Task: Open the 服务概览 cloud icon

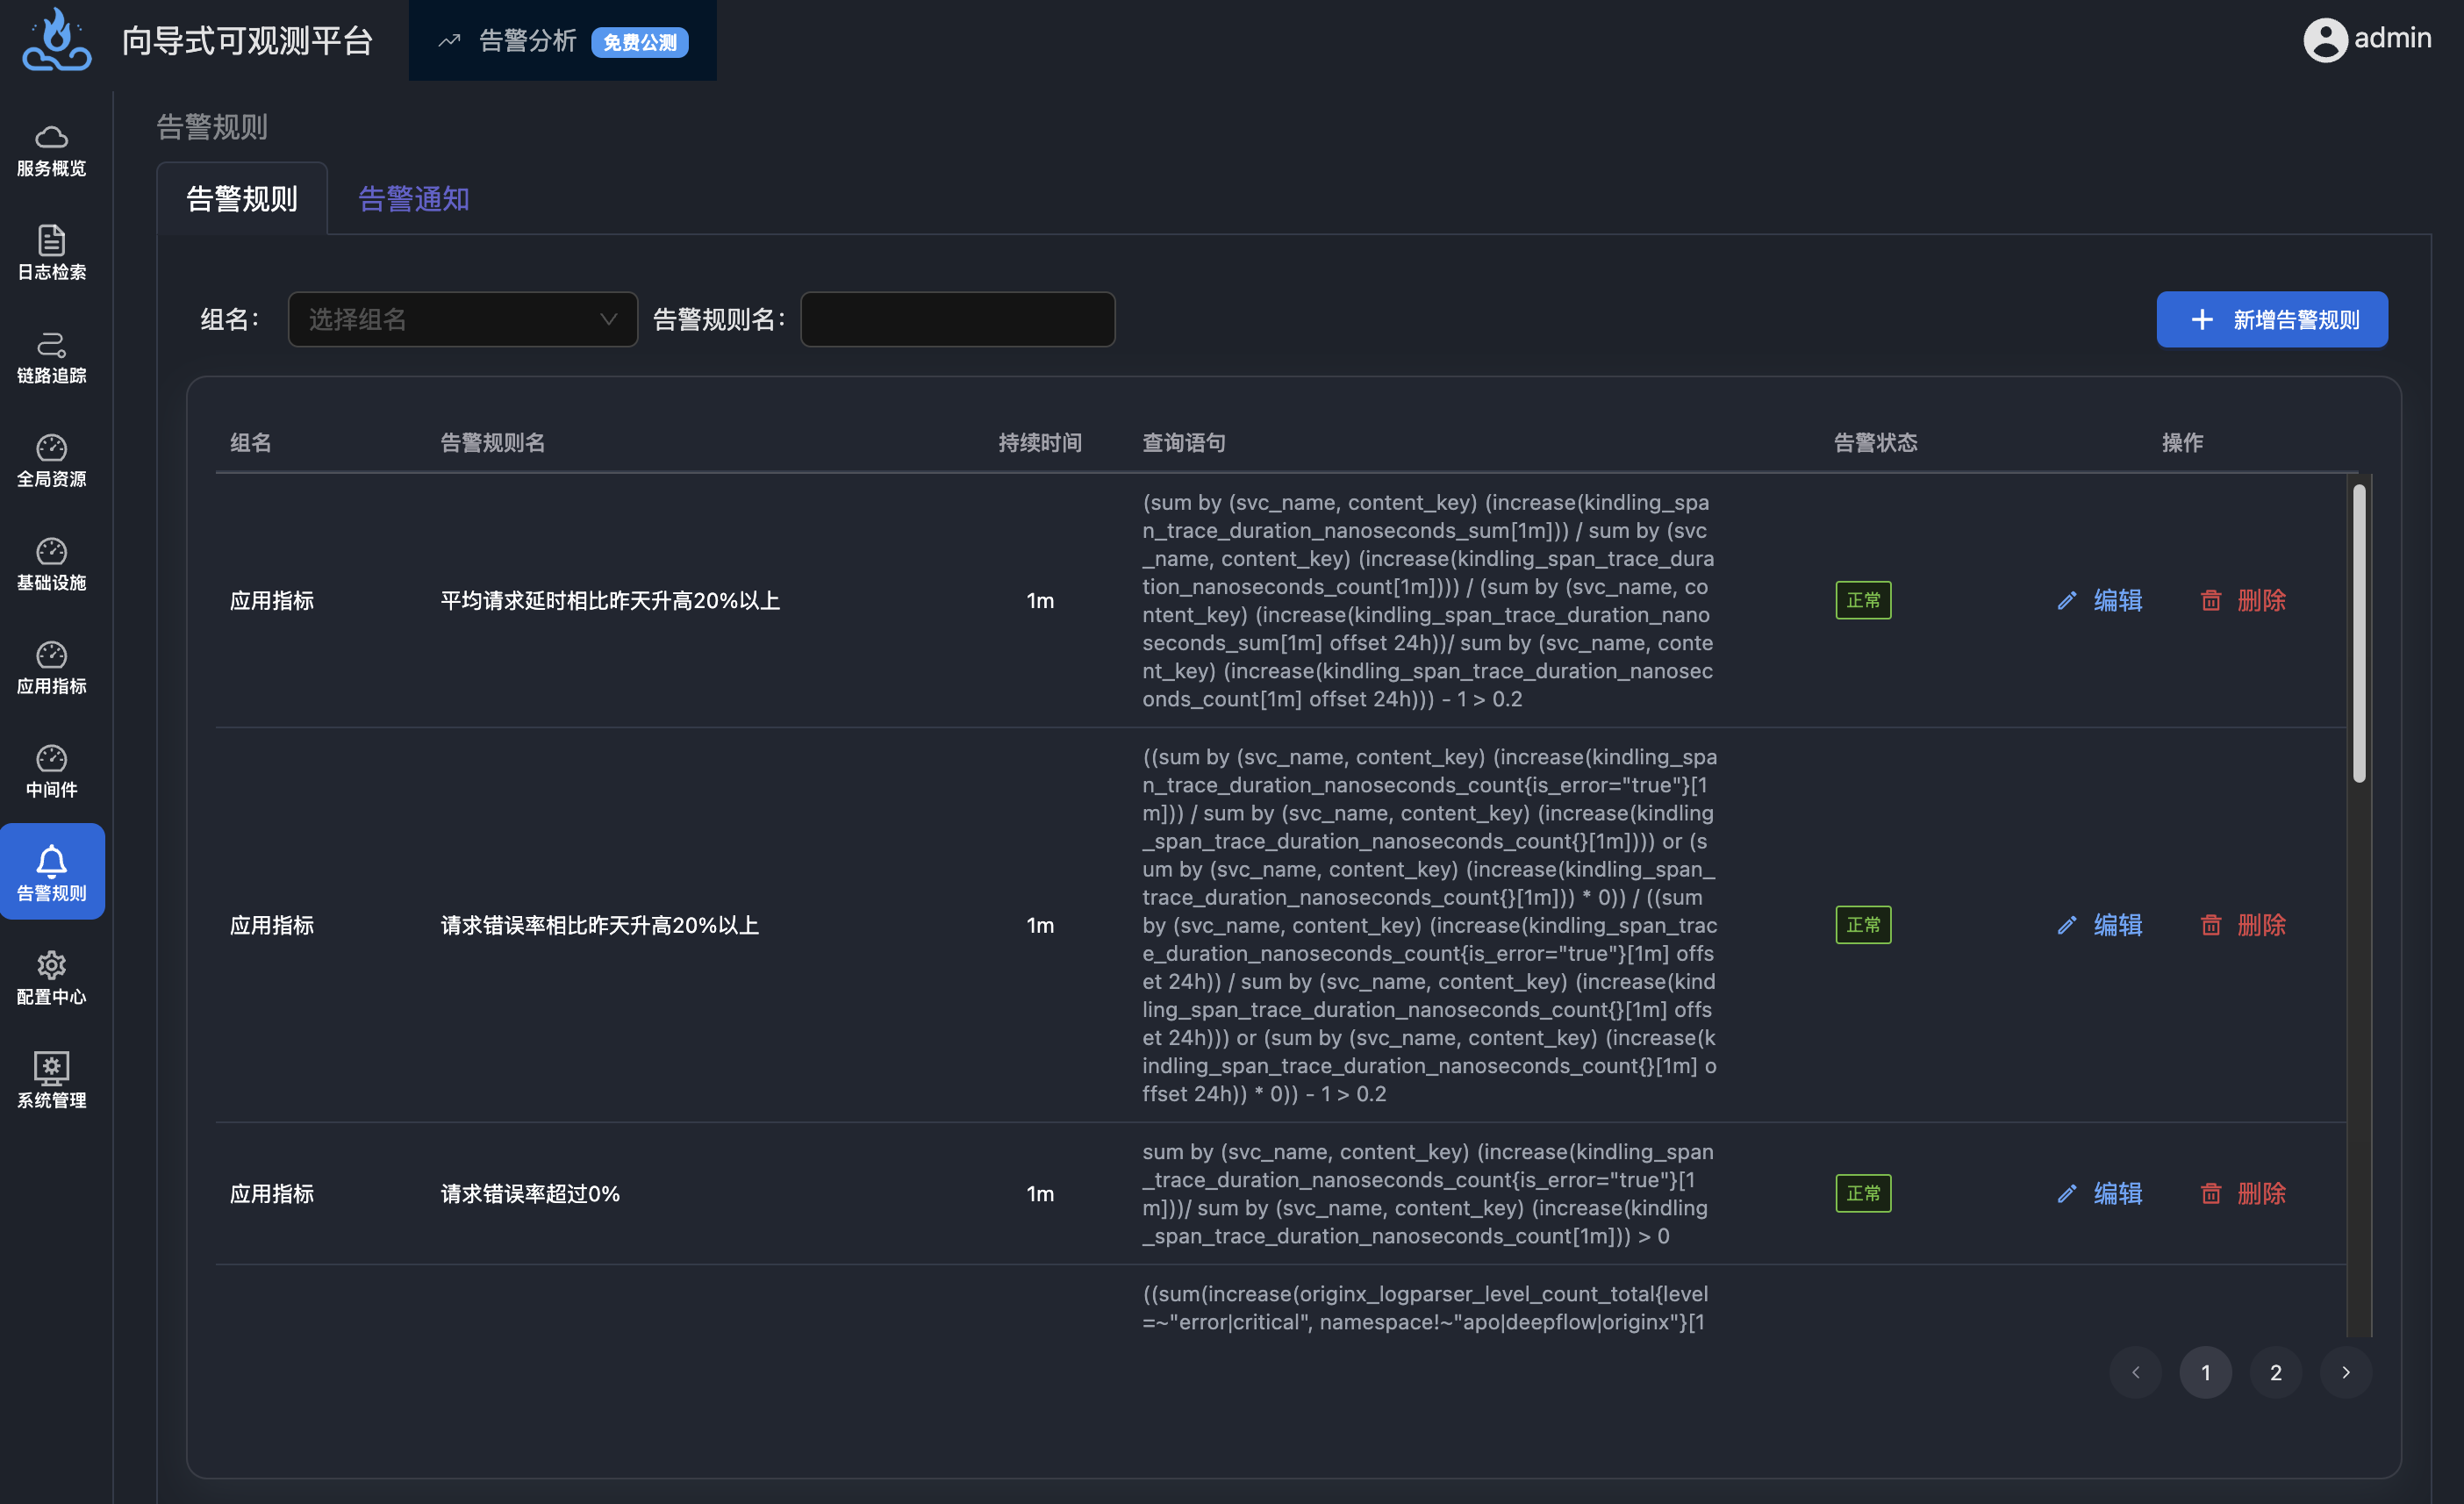Action: pyautogui.click(x=51, y=137)
